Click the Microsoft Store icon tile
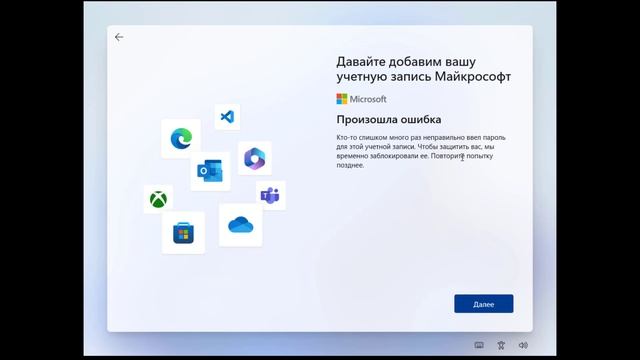 (x=183, y=233)
